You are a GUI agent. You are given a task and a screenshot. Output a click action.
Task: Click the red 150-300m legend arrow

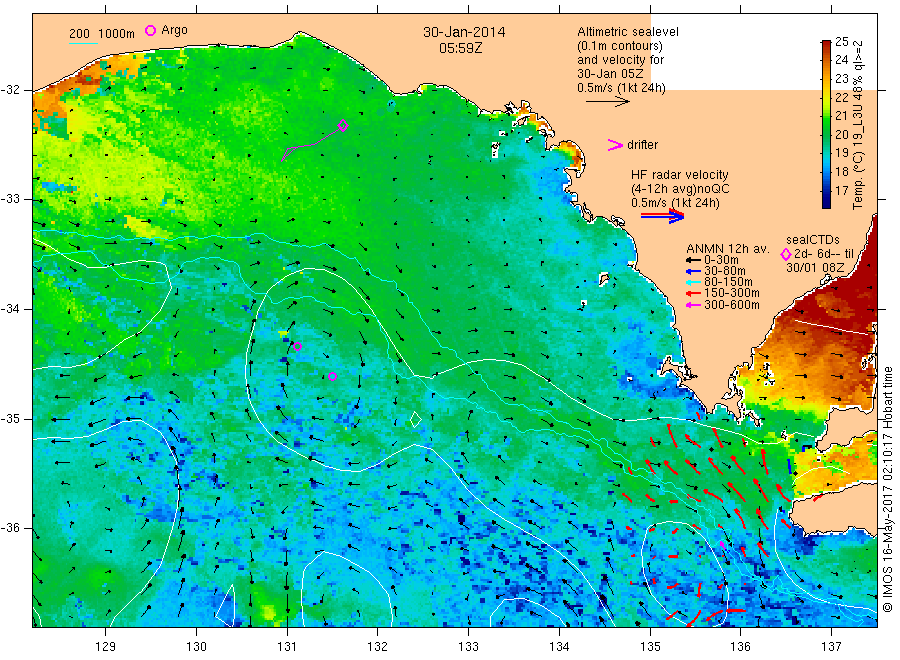[693, 294]
